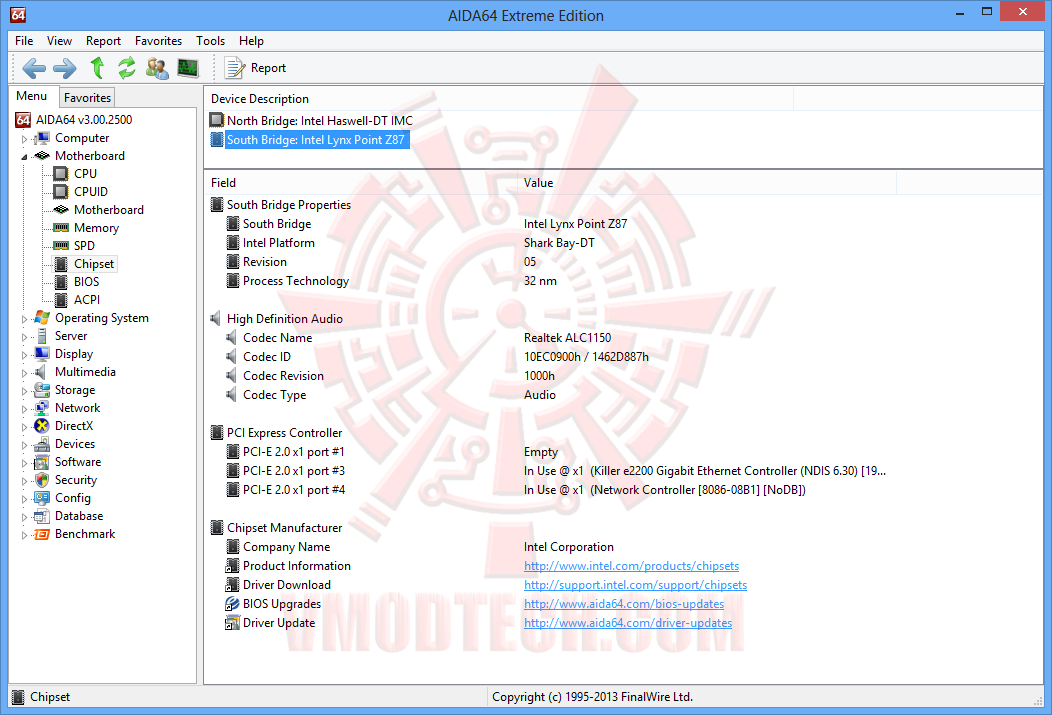
Task: Switch to the Menu tab
Action: pyautogui.click(x=32, y=96)
